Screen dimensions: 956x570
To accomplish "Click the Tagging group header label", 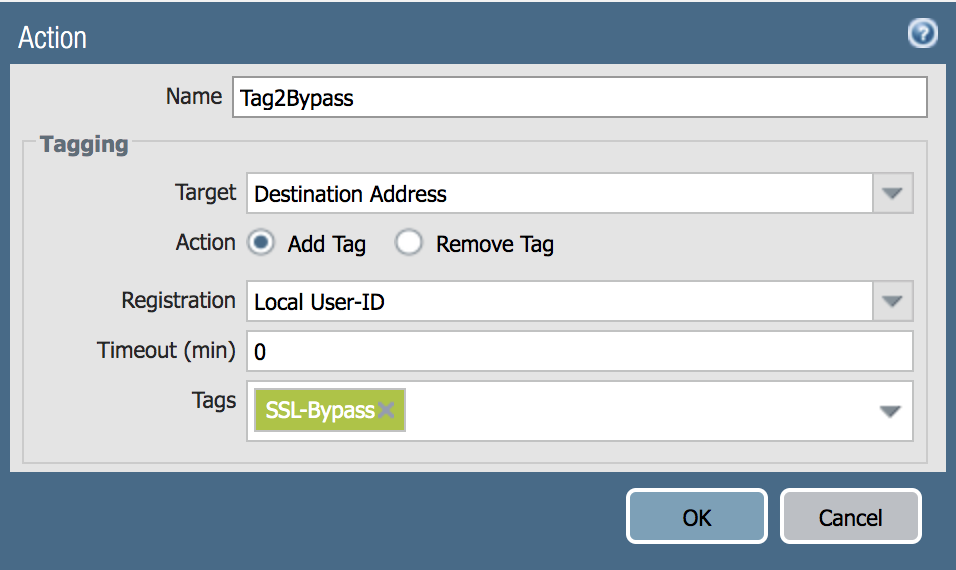I will 84,144.
